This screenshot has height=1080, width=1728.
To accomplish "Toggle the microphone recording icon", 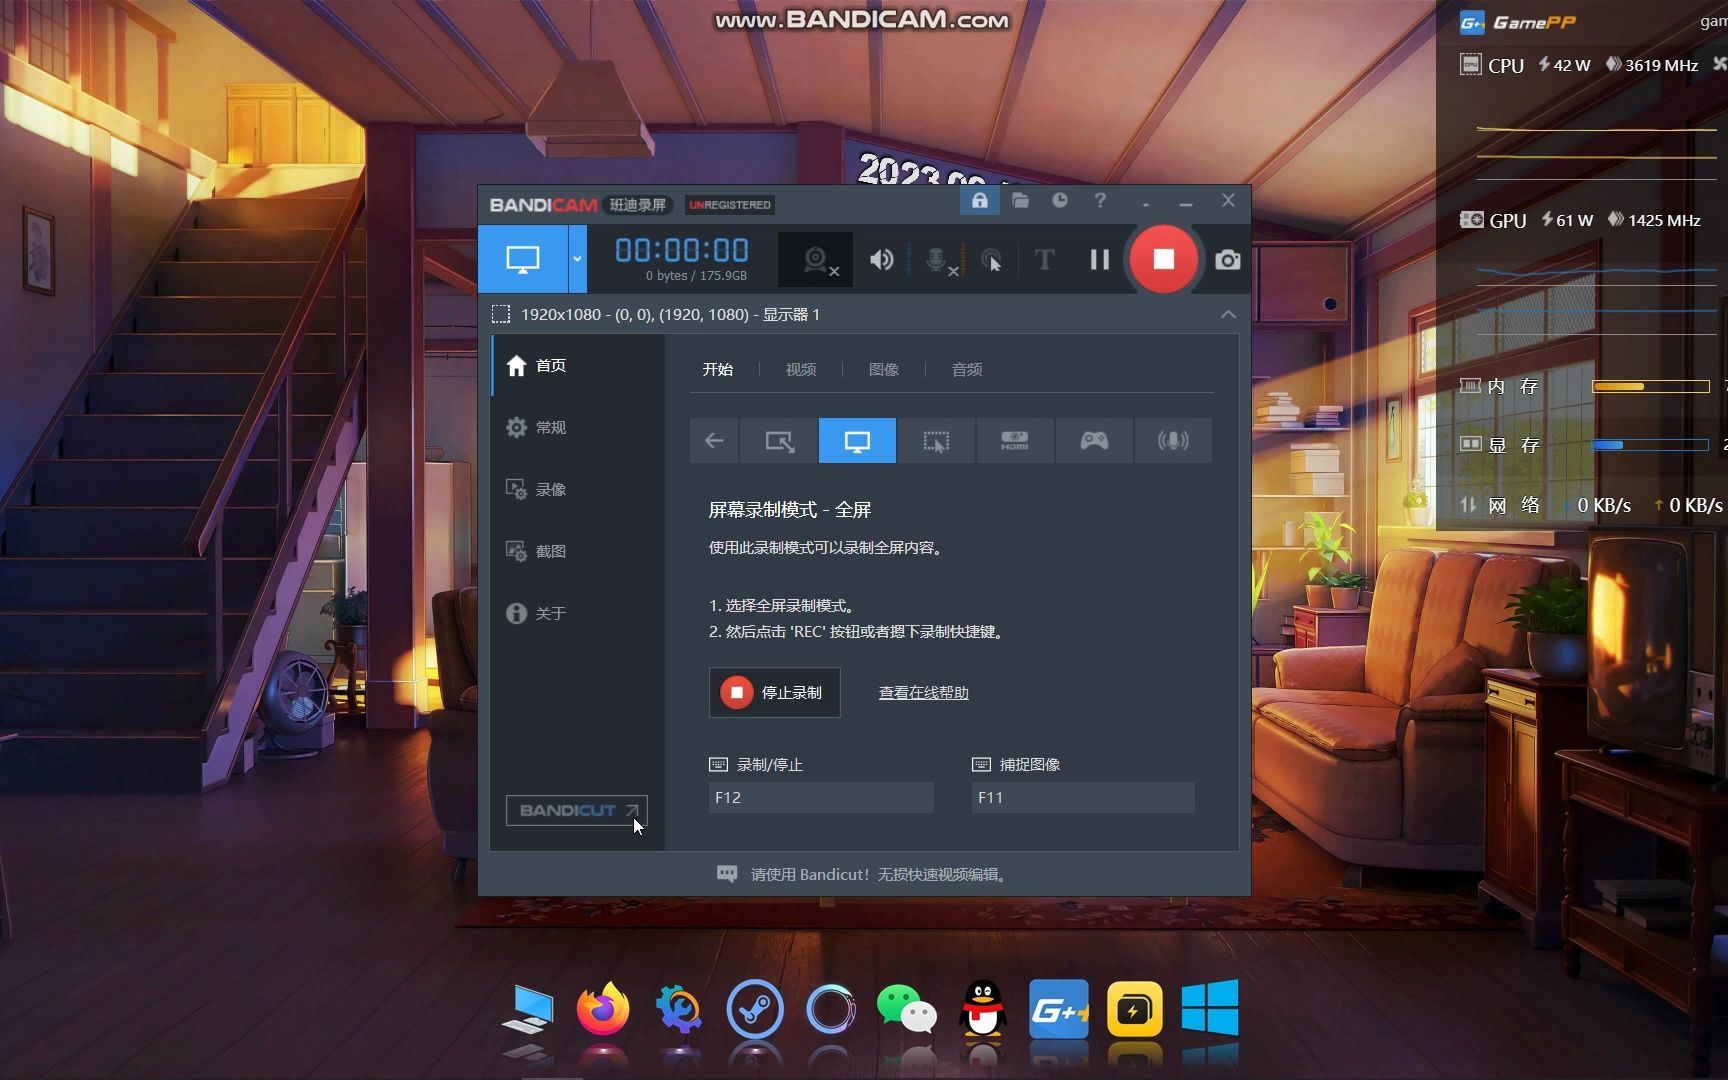I will pyautogui.click(x=936, y=260).
